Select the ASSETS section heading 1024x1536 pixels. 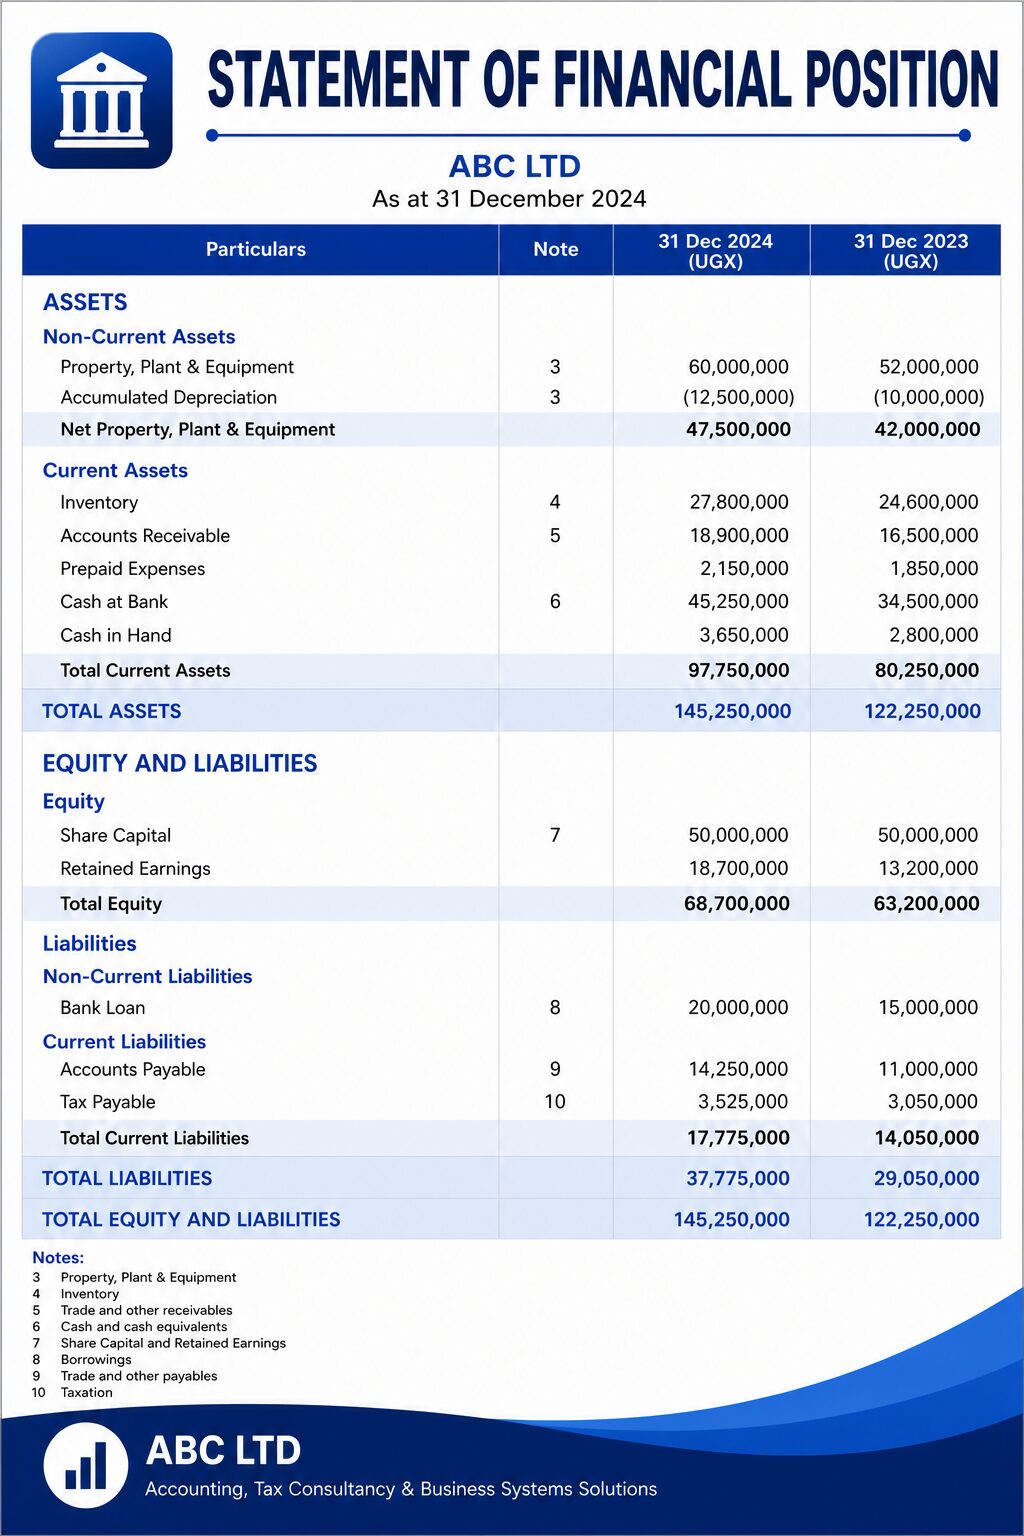pos(85,302)
